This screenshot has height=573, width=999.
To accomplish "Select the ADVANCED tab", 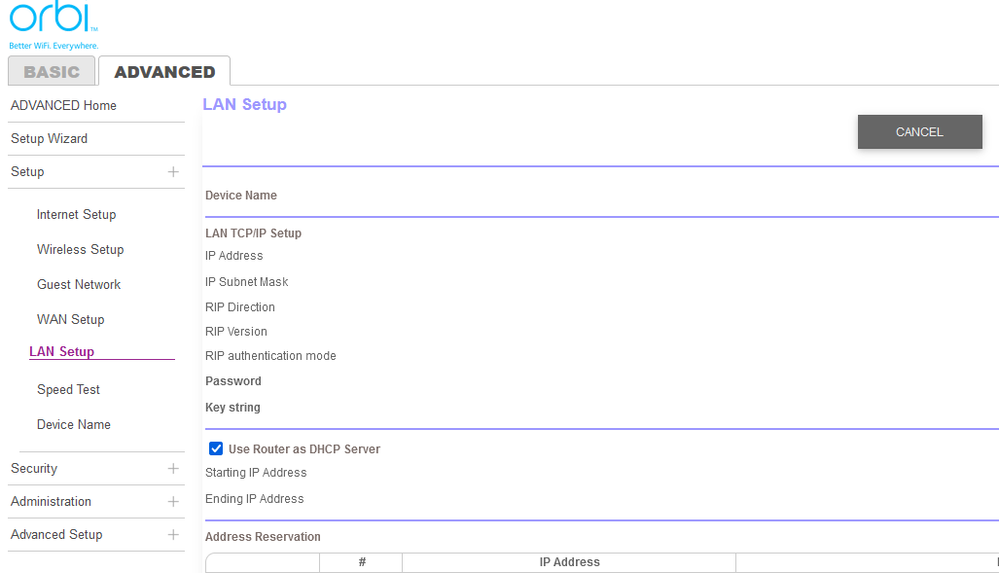I will (164, 72).
